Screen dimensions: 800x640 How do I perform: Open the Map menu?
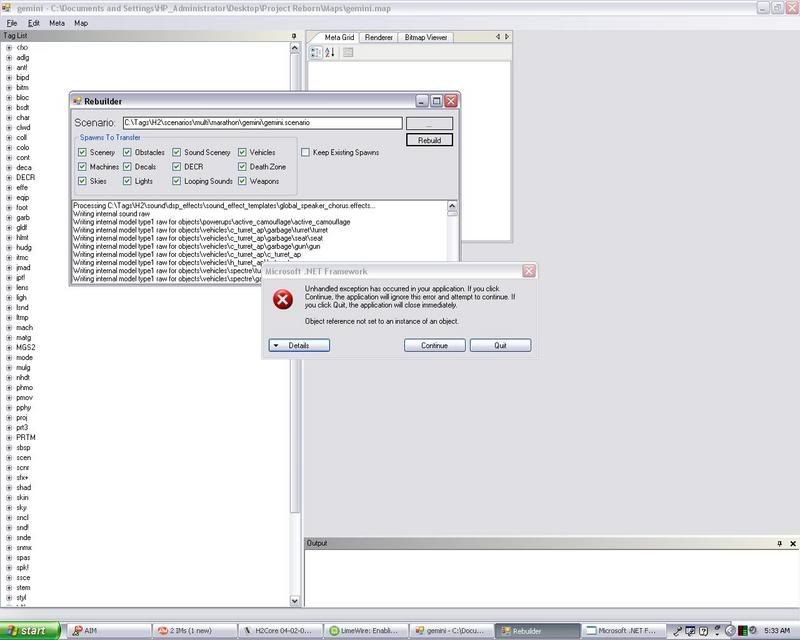click(81, 23)
